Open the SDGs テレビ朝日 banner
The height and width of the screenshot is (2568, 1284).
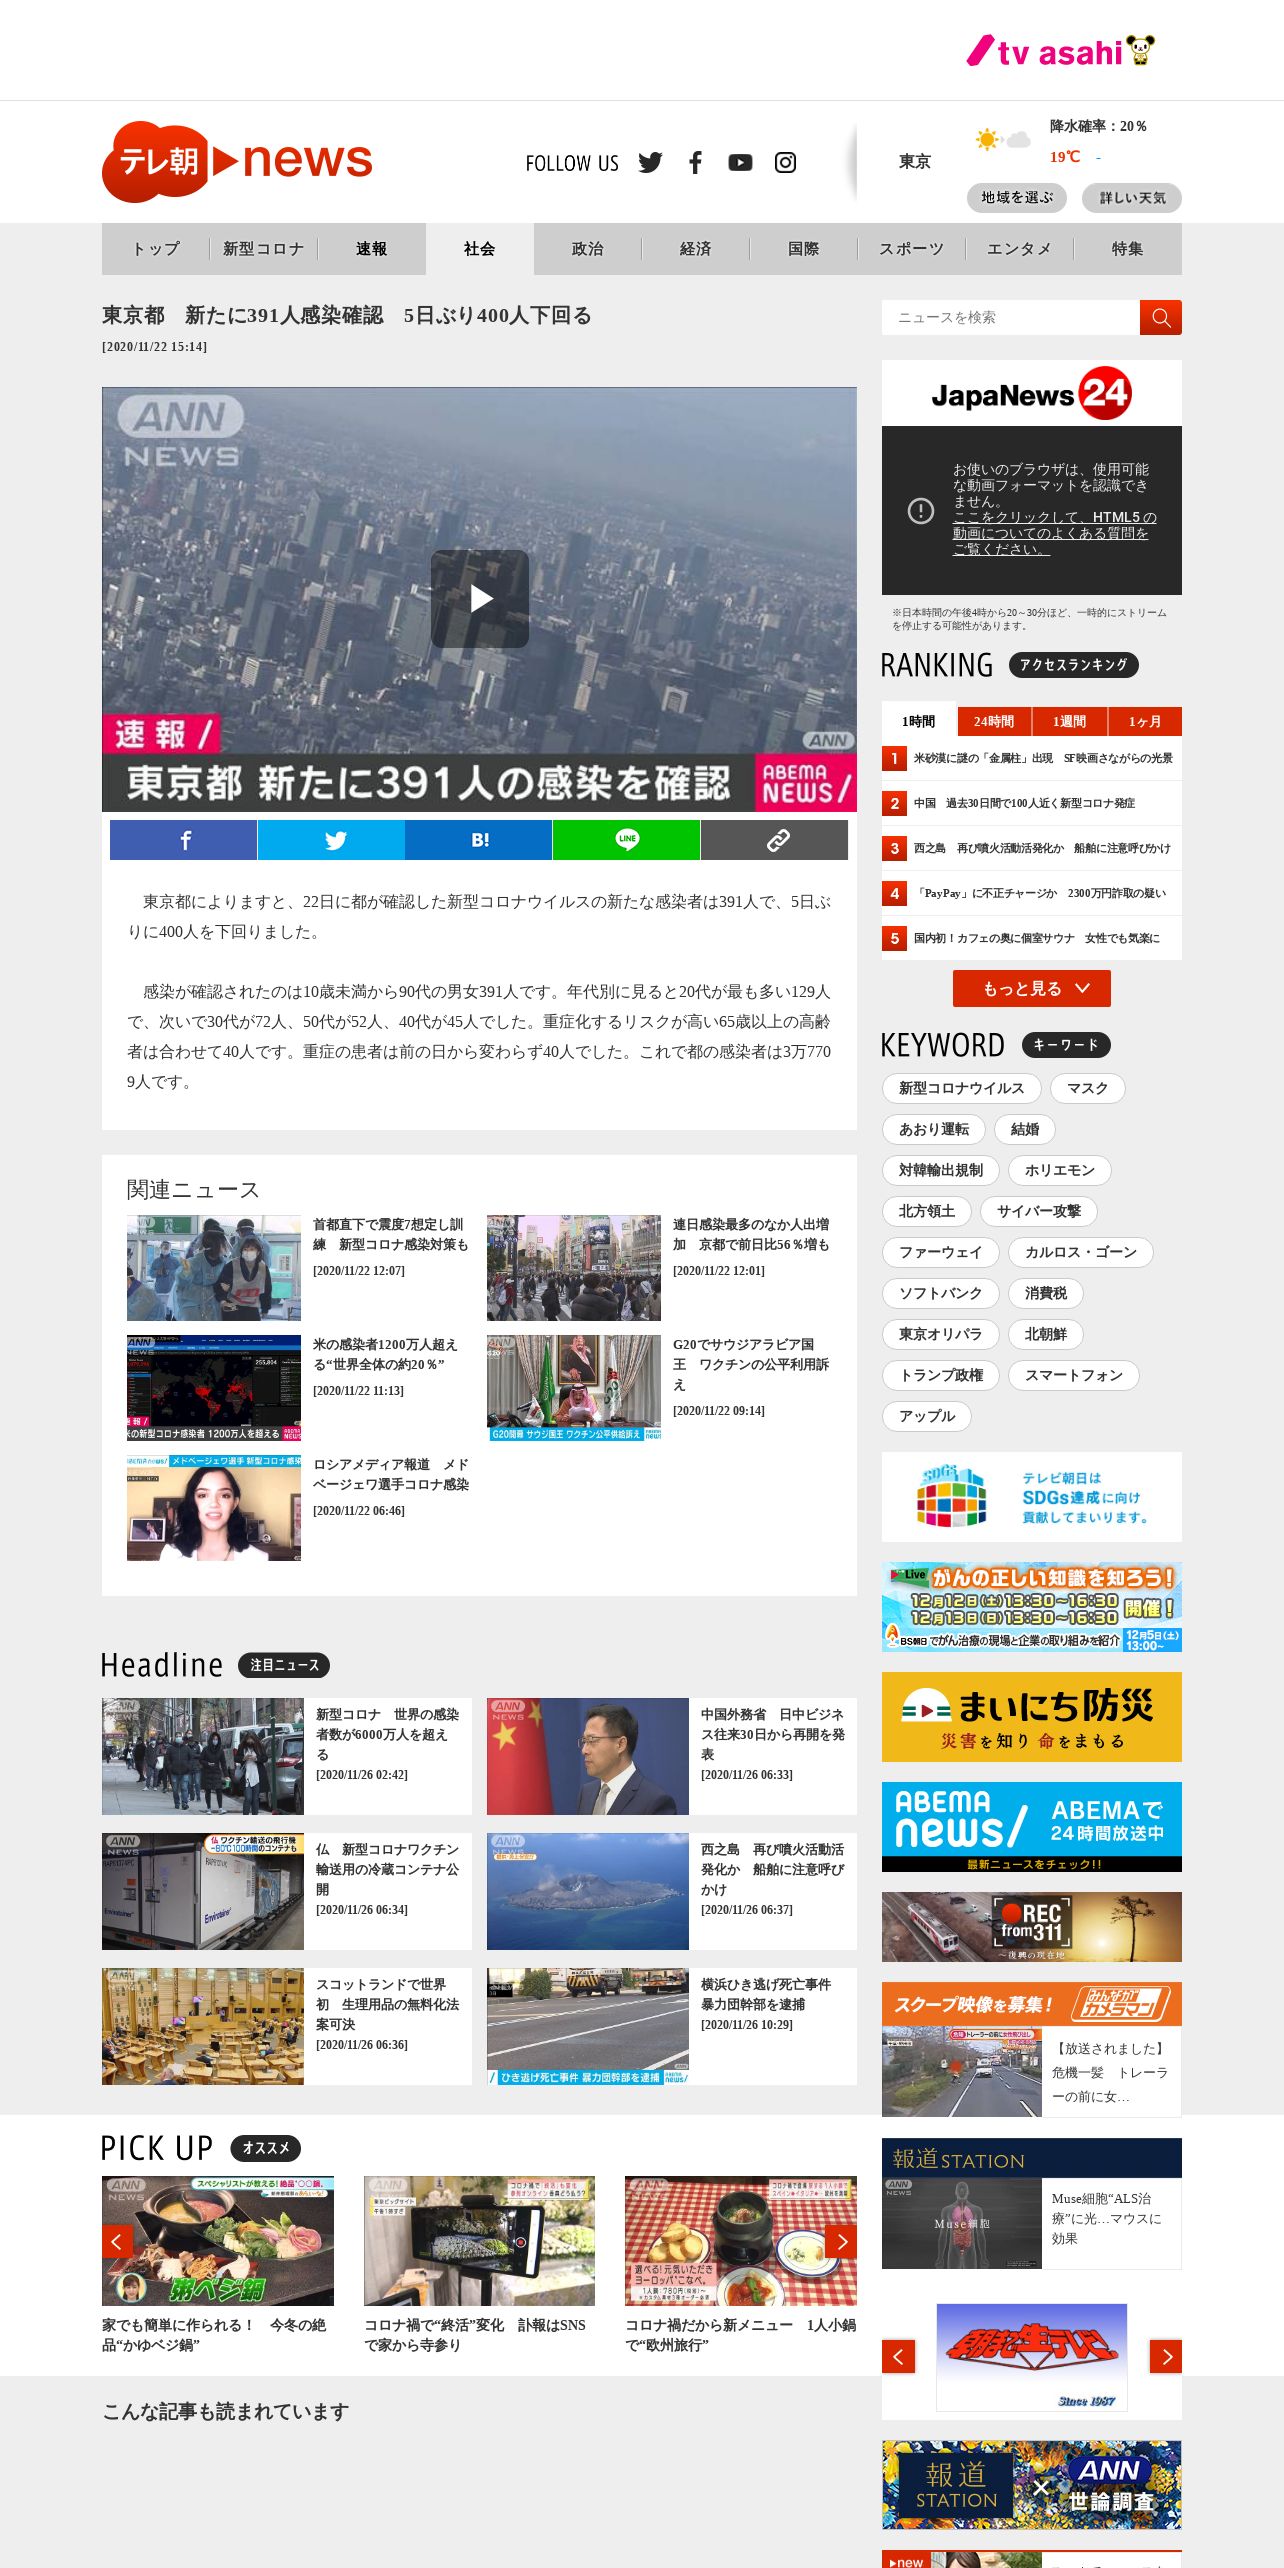click(1032, 1497)
